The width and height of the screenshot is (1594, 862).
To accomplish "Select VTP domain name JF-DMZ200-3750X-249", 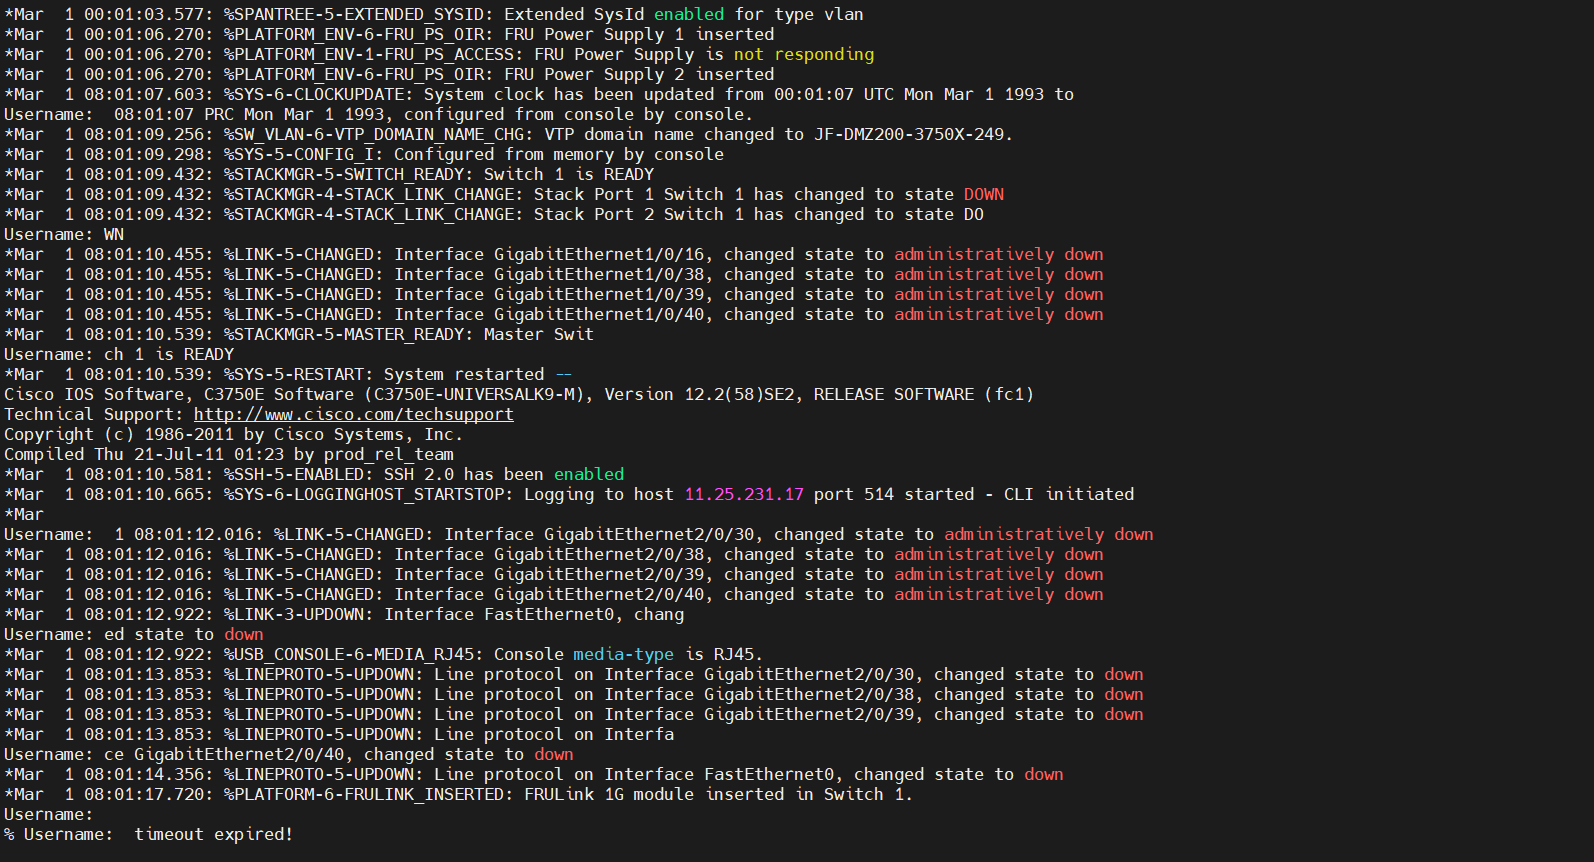I will point(908,134).
